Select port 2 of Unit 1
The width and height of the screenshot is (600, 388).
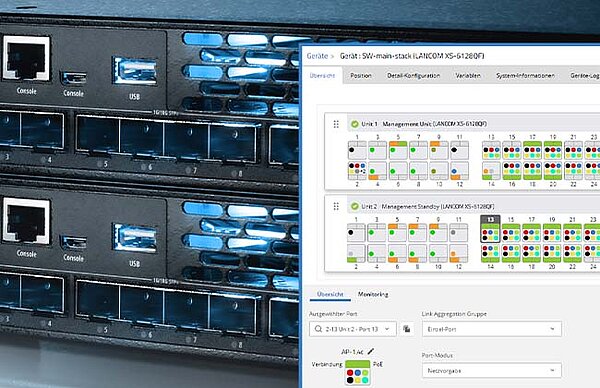tap(357, 171)
